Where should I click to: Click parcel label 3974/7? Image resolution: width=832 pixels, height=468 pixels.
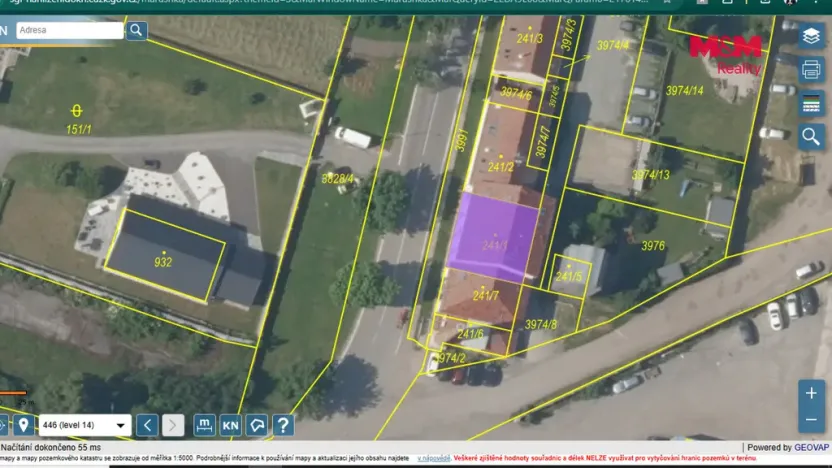[542, 142]
